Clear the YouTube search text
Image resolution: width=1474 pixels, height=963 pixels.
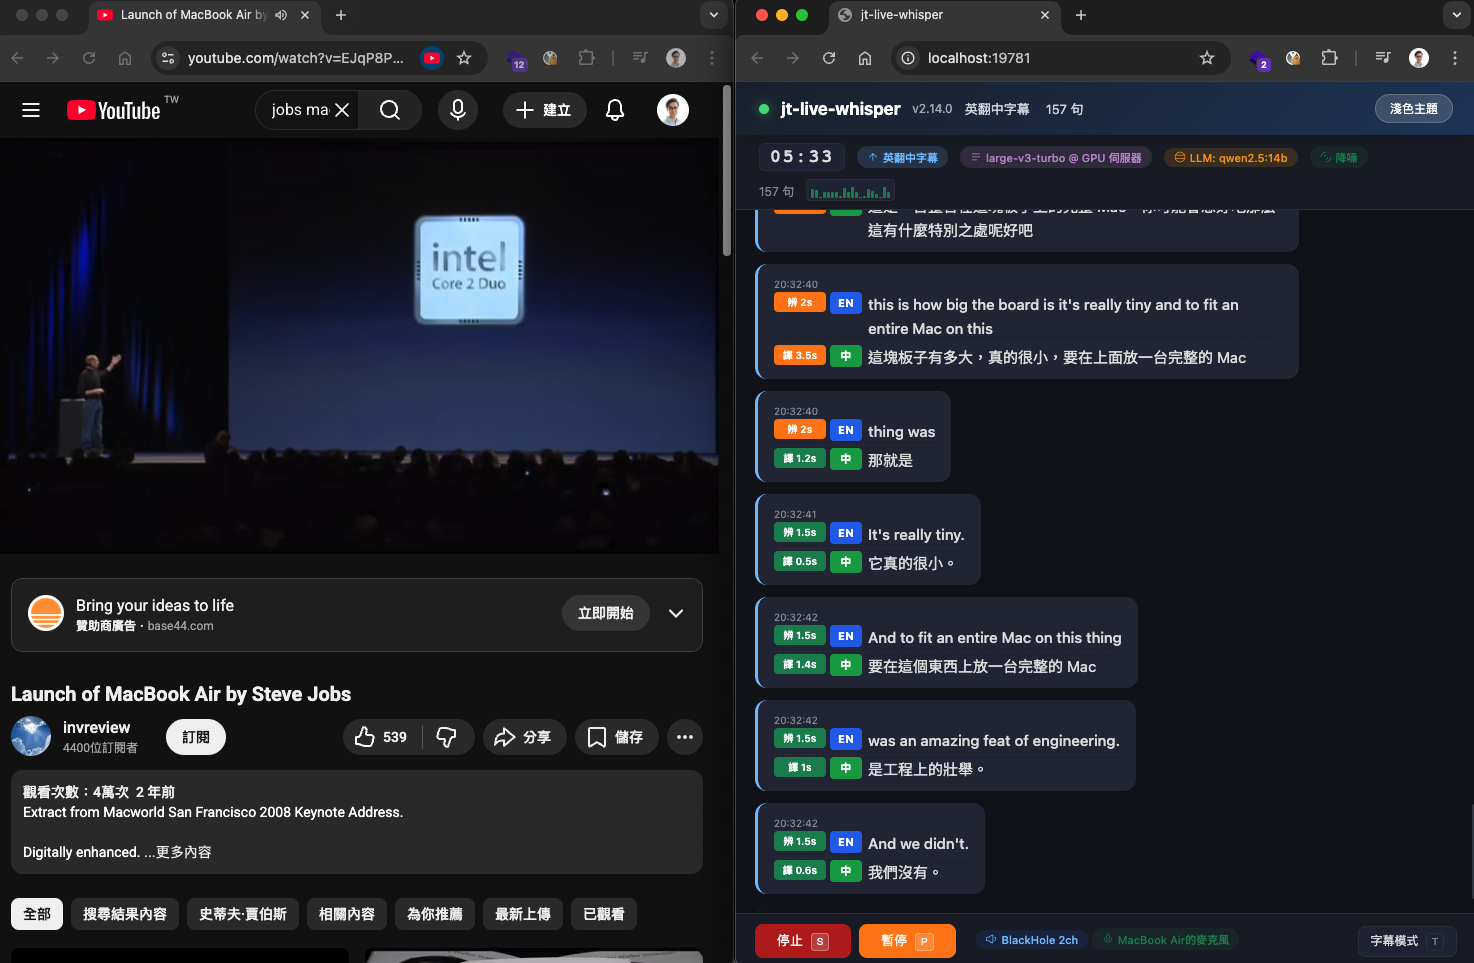342,110
